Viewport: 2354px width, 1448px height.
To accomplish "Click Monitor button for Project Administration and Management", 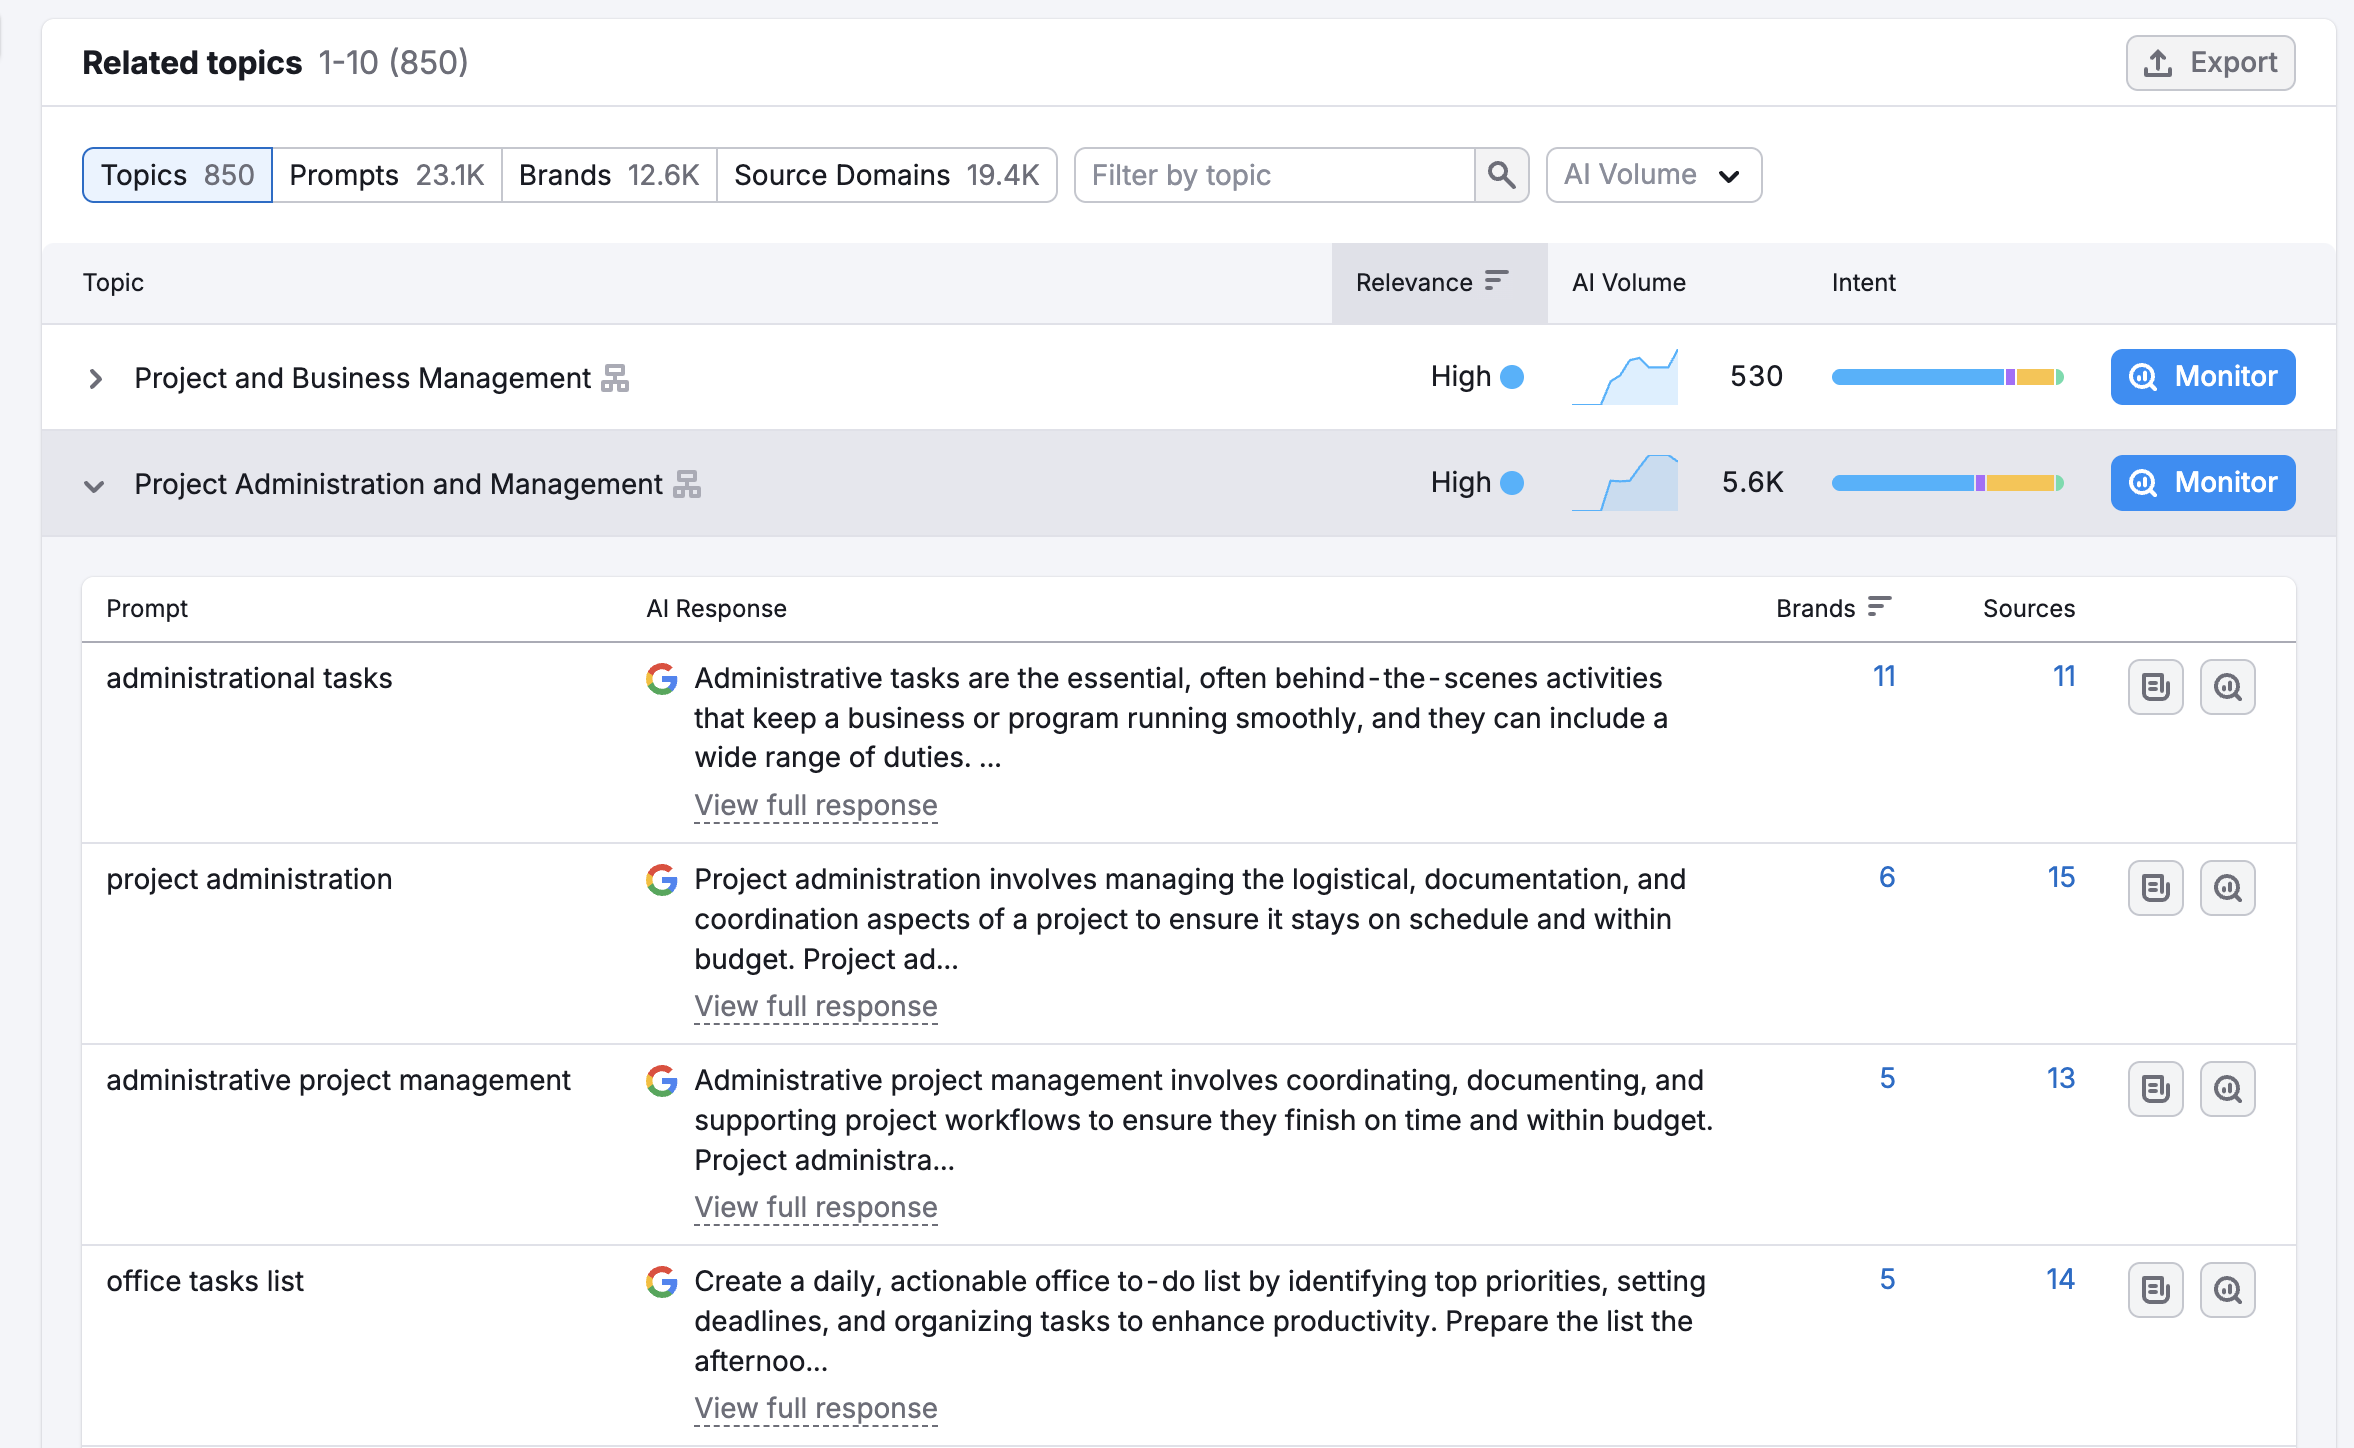I will pyautogui.click(x=2203, y=483).
